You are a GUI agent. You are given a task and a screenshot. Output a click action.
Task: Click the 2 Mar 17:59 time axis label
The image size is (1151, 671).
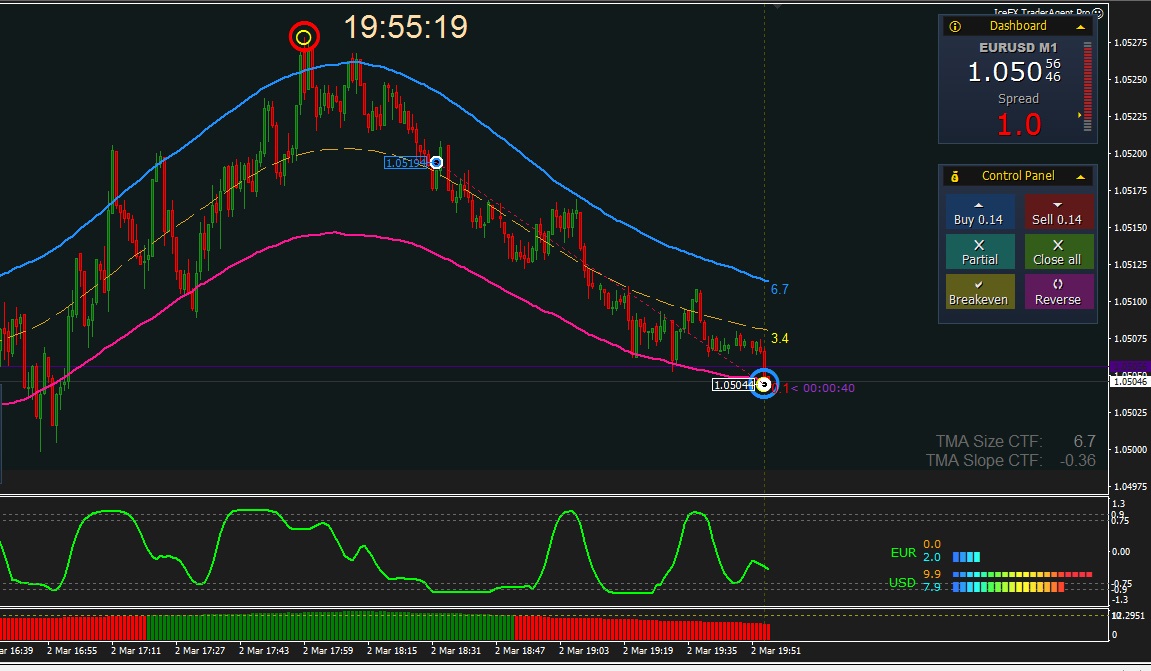pyautogui.click(x=327, y=650)
